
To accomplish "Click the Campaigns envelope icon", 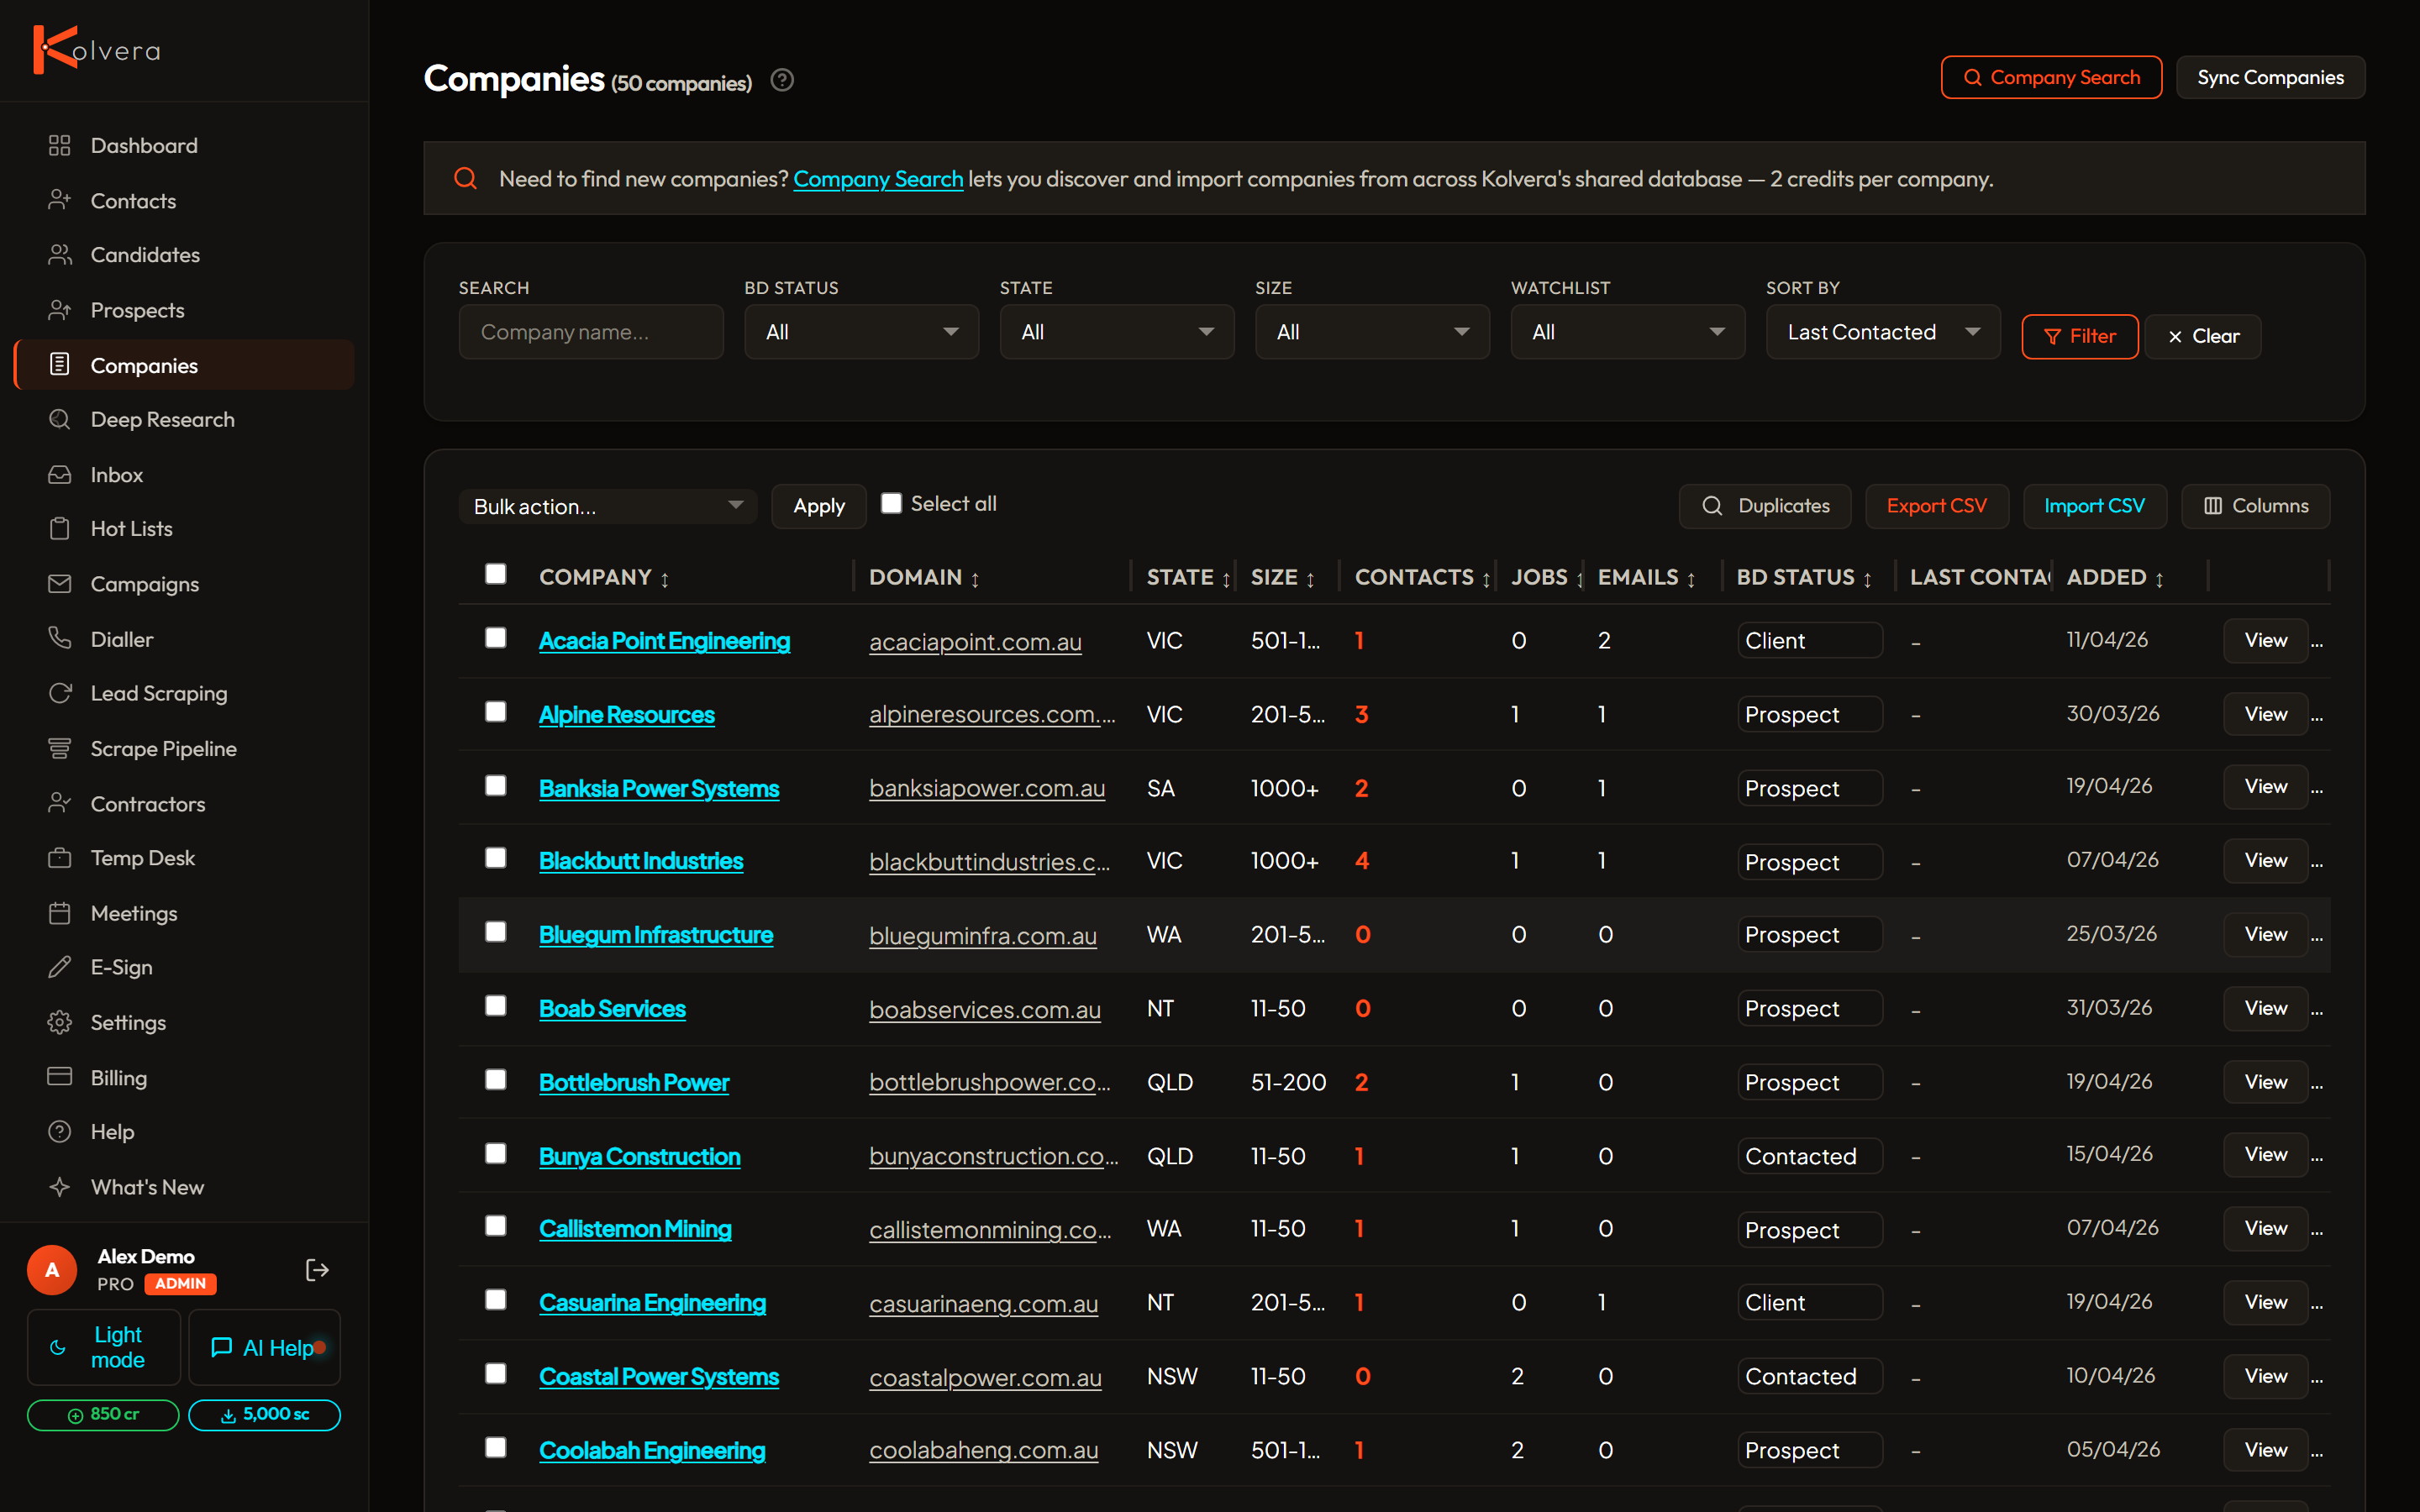I will 60,584.
